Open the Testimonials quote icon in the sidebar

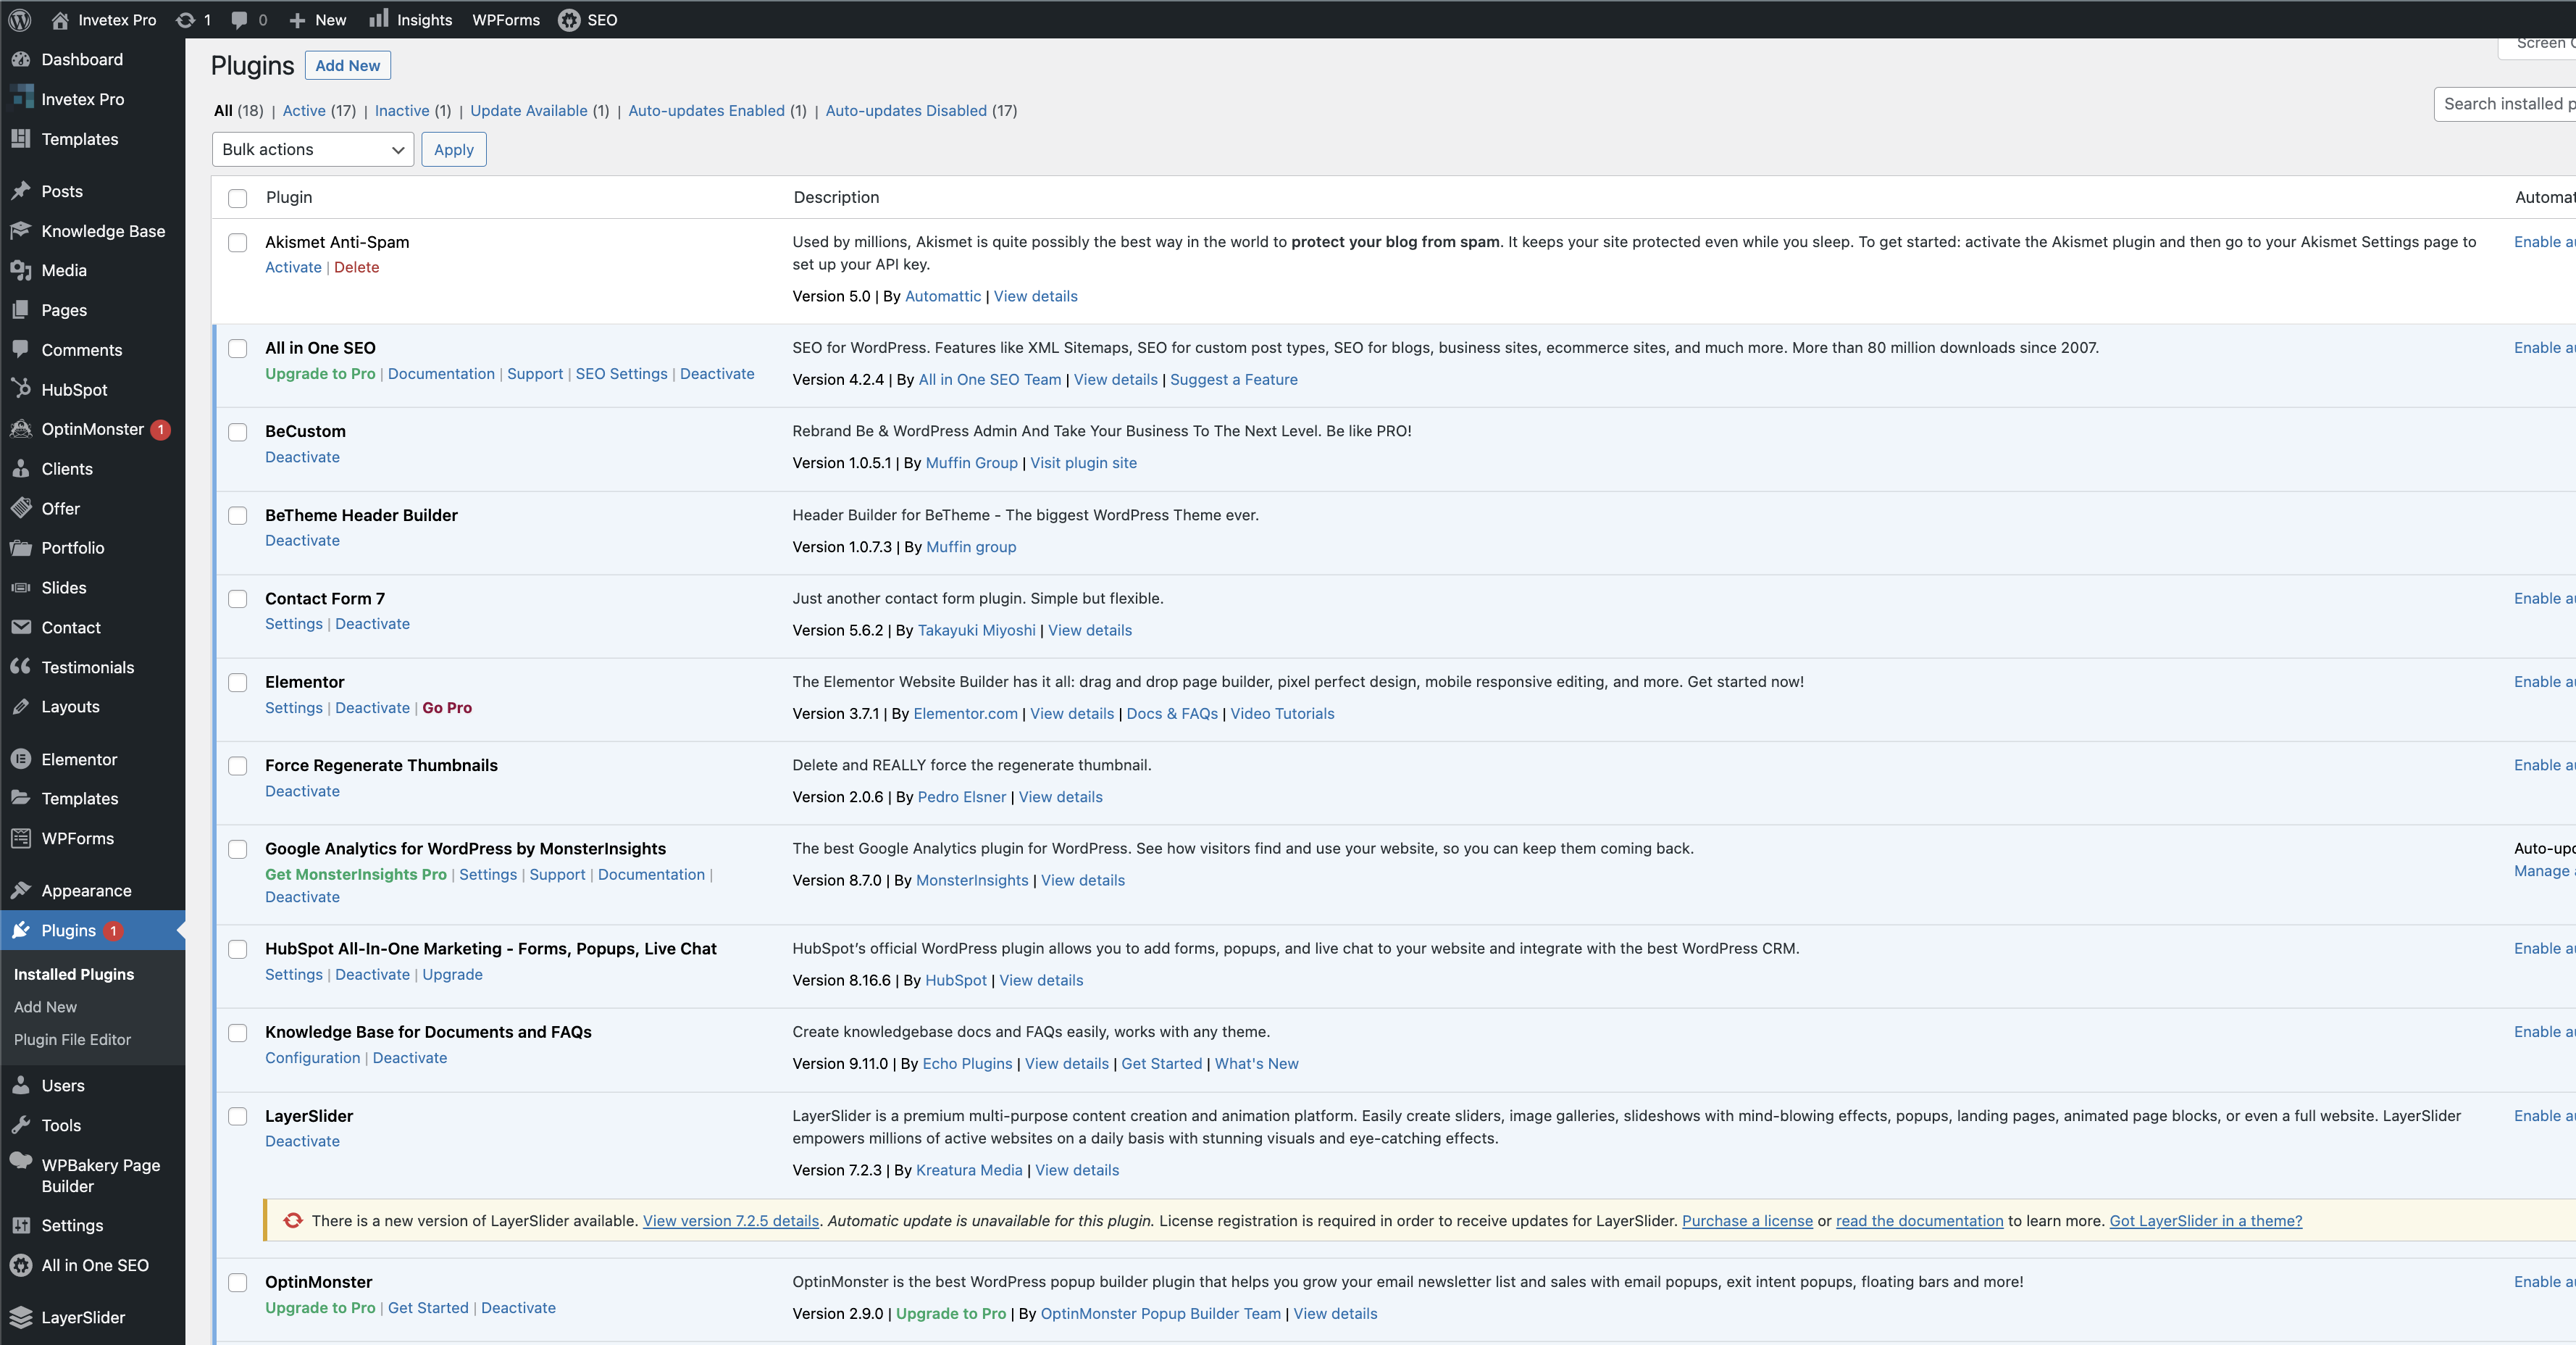[x=21, y=667]
